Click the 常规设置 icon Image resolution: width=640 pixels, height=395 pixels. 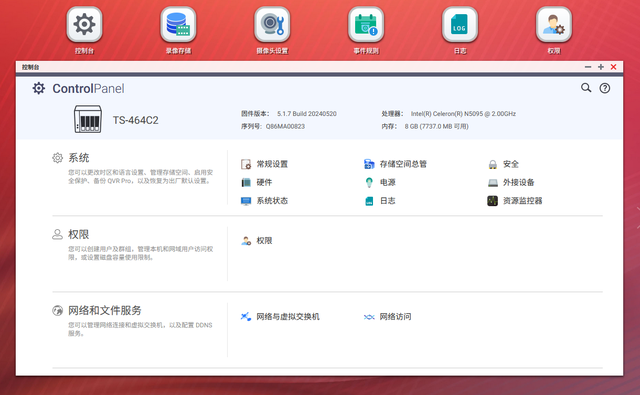click(246, 164)
